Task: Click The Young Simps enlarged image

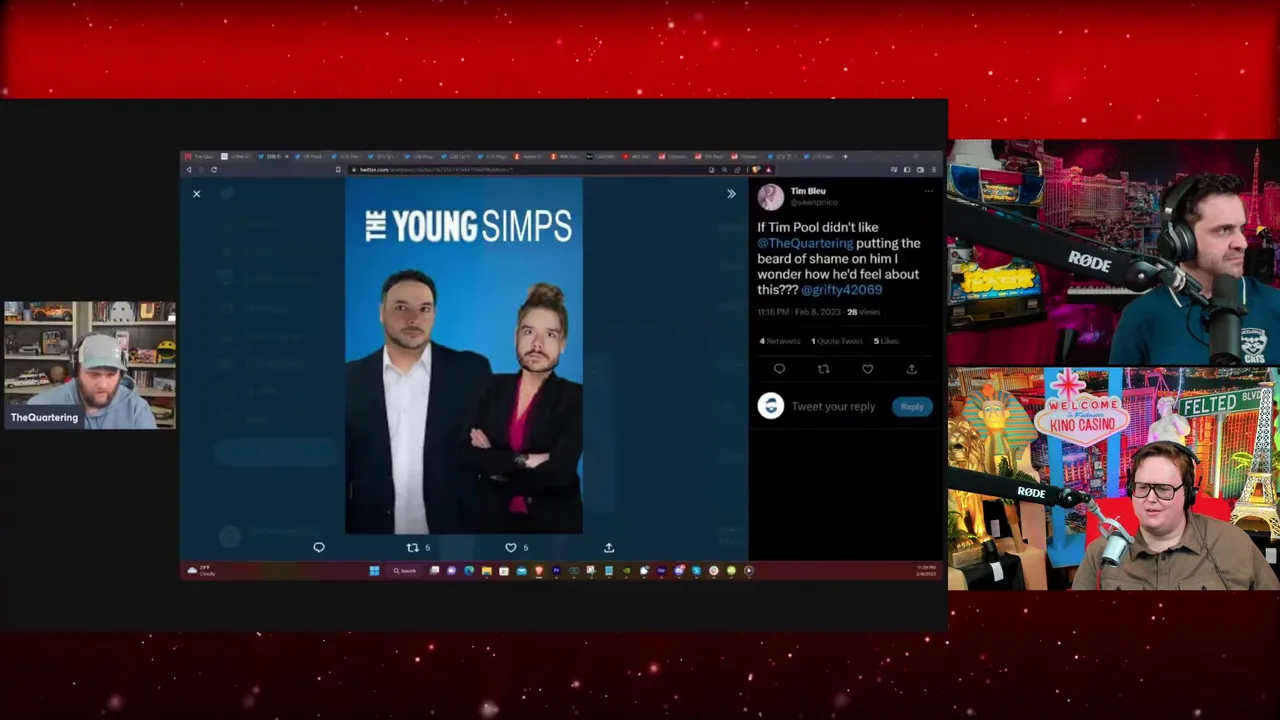Action: [x=464, y=356]
